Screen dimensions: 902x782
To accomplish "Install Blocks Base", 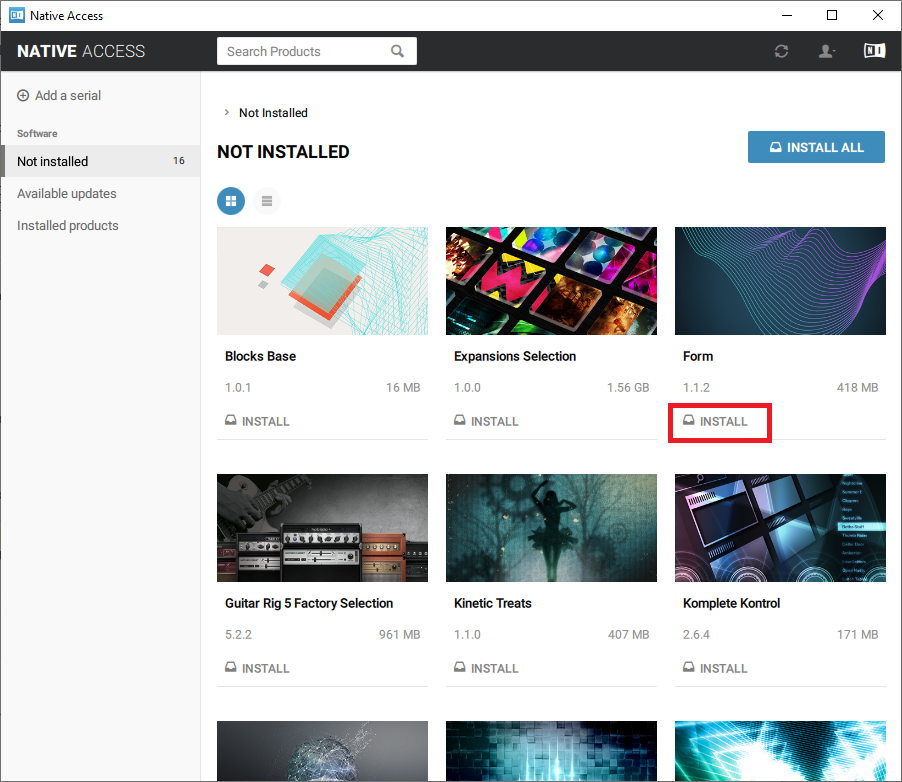I will pyautogui.click(x=257, y=421).
